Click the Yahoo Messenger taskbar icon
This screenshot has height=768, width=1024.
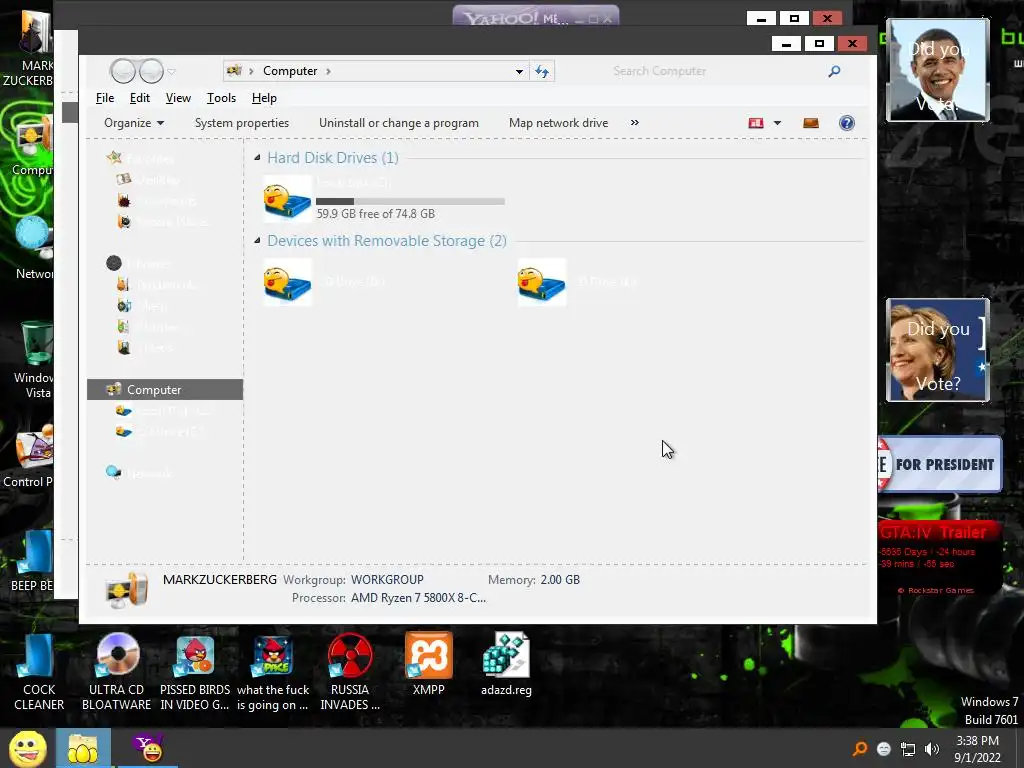[149, 748]
